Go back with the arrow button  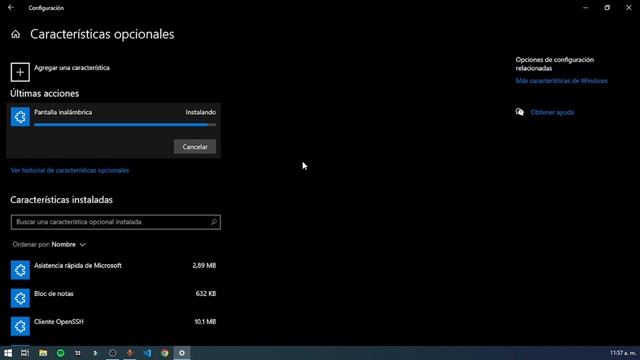point(11,7)
